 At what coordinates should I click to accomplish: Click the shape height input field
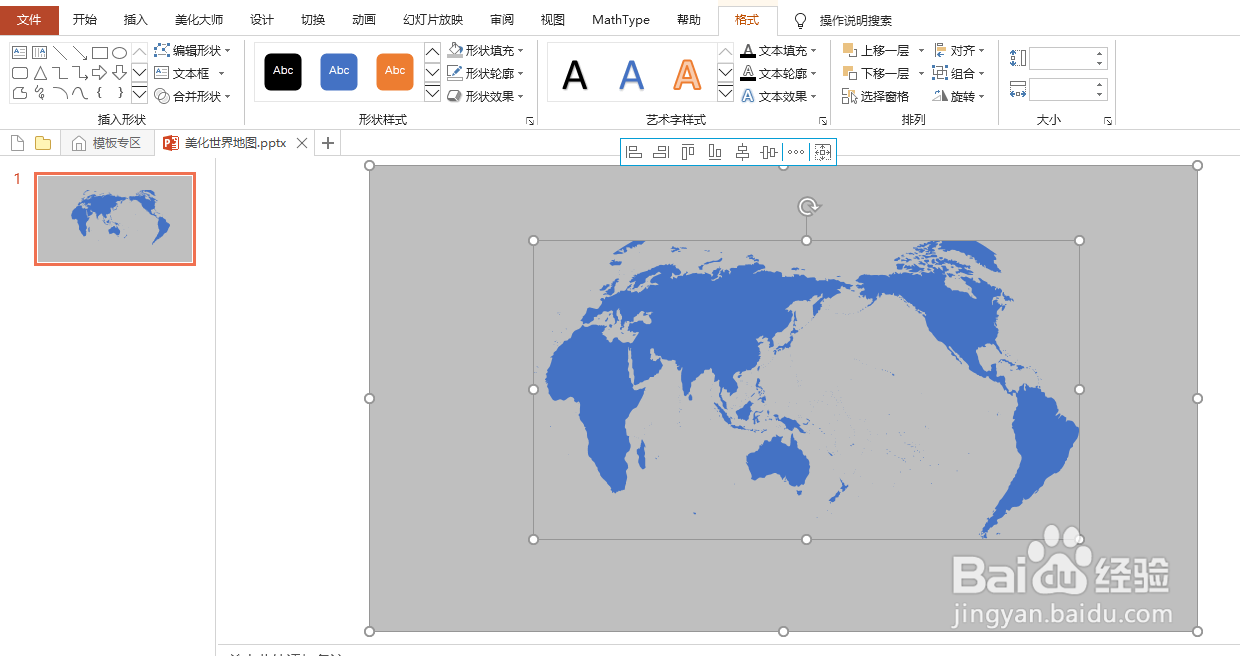tap(1068, 58)
